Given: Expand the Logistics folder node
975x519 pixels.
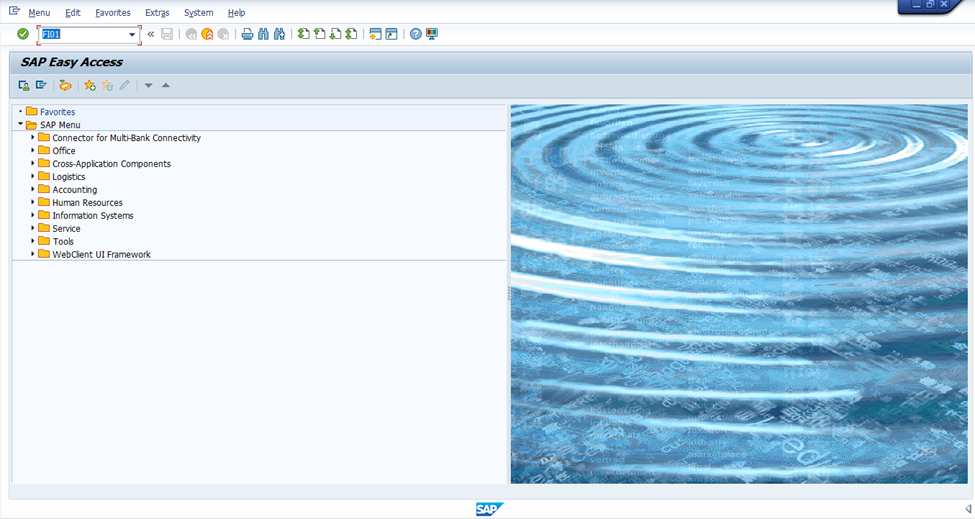Looking at the screenshot, I should click(32, 177).
